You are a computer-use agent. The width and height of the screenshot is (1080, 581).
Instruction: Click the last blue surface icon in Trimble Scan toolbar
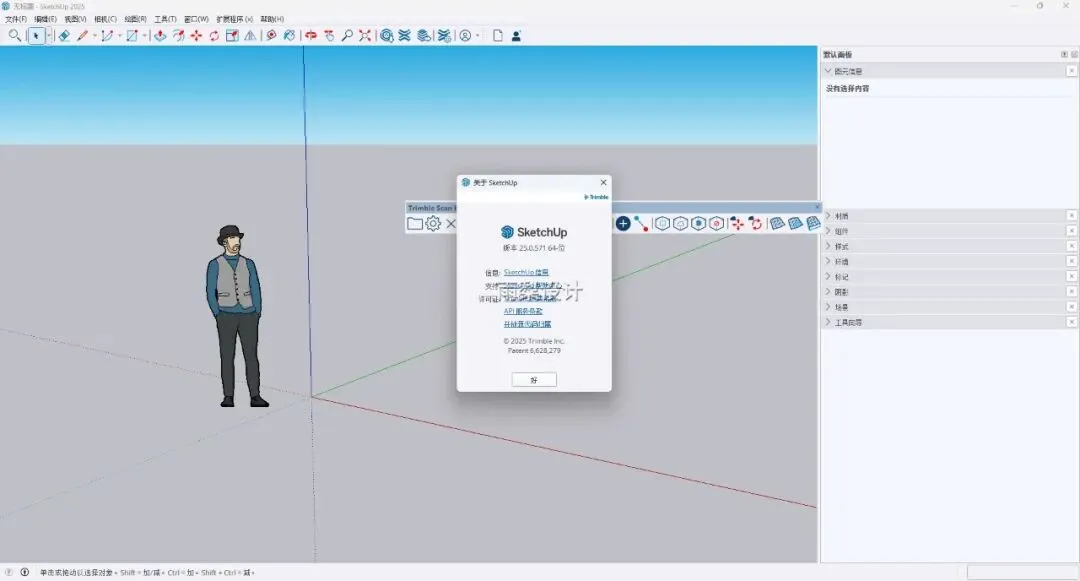(x=813, y=223)
